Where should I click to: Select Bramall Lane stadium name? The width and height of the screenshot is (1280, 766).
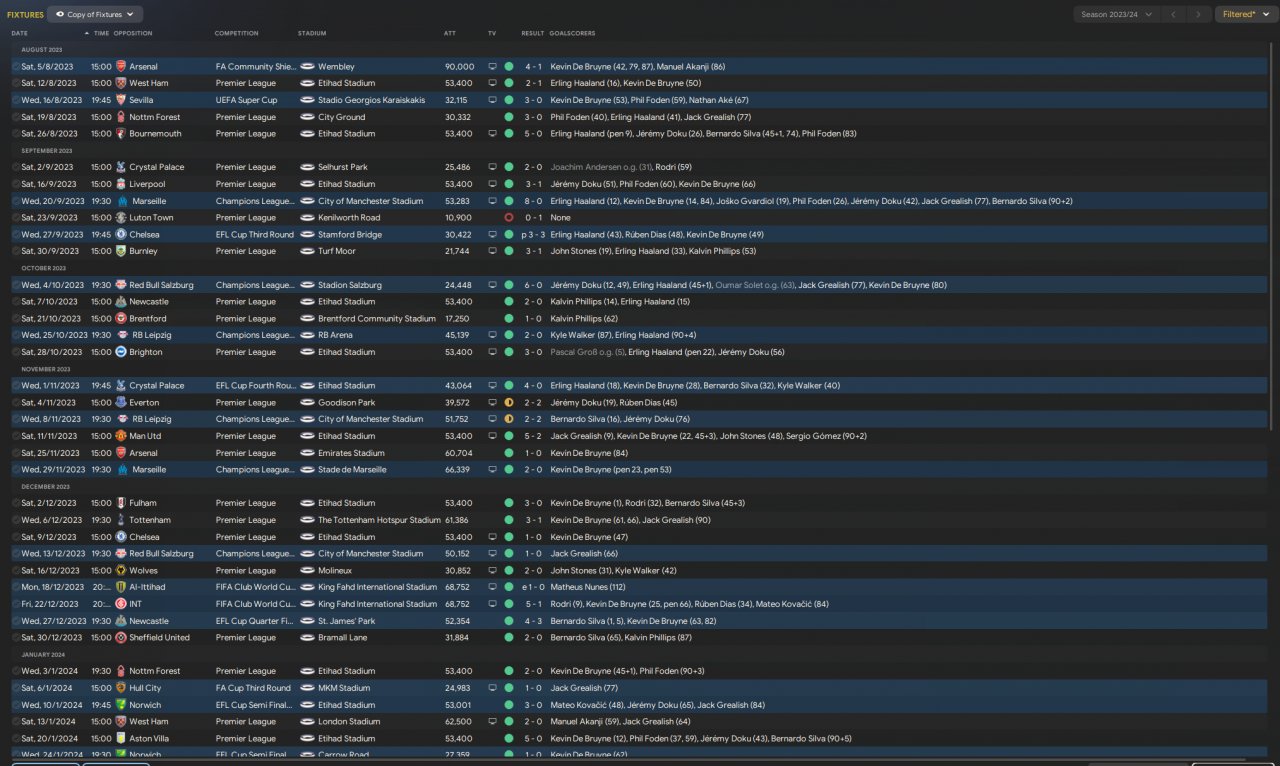pyautogui.click(x=343, y=637)
